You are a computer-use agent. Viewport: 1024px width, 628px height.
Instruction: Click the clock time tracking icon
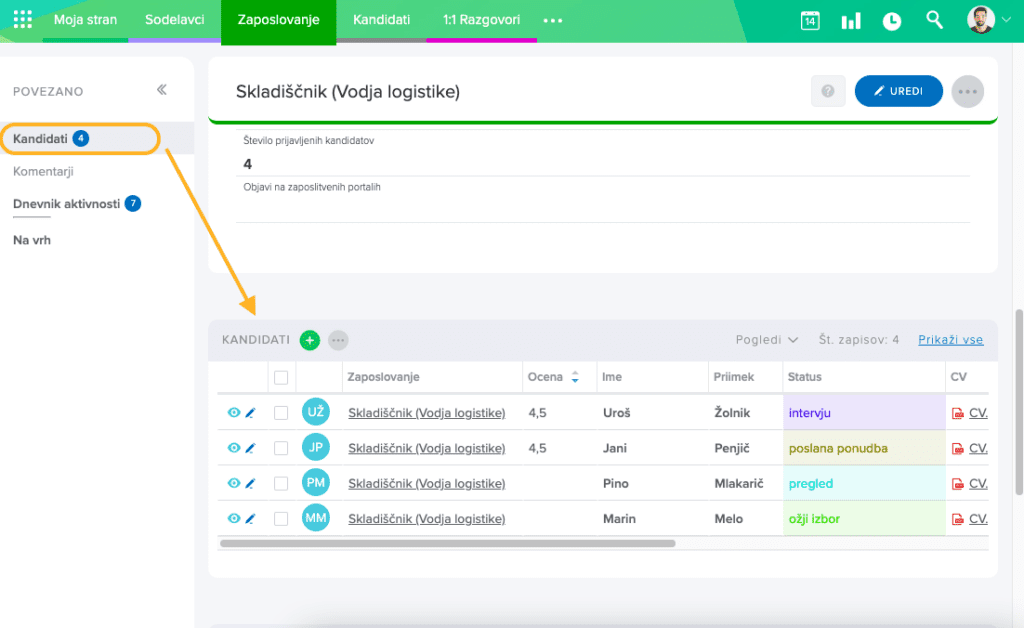click(x=891, y=21)
